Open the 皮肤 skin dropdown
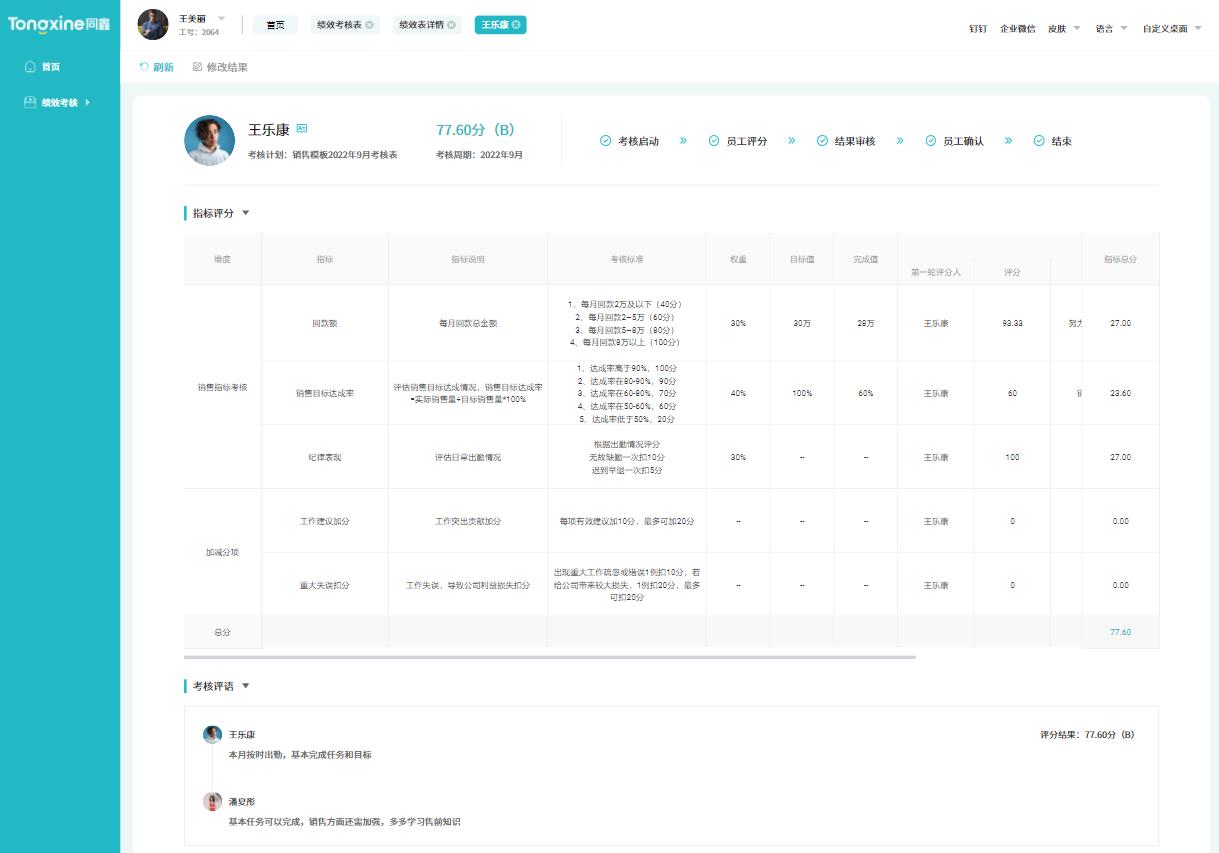The image size is (1219, 853). (x=1076, y=28)
